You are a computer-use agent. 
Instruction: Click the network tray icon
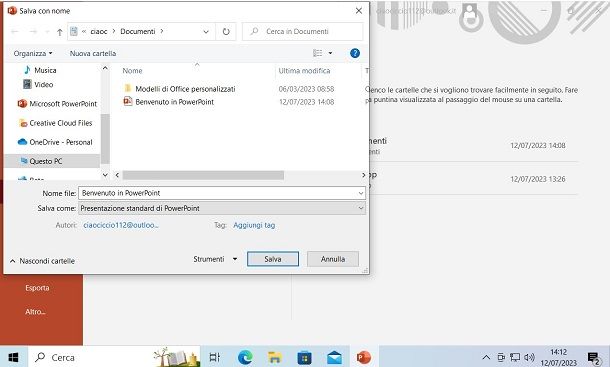(515, 357)
